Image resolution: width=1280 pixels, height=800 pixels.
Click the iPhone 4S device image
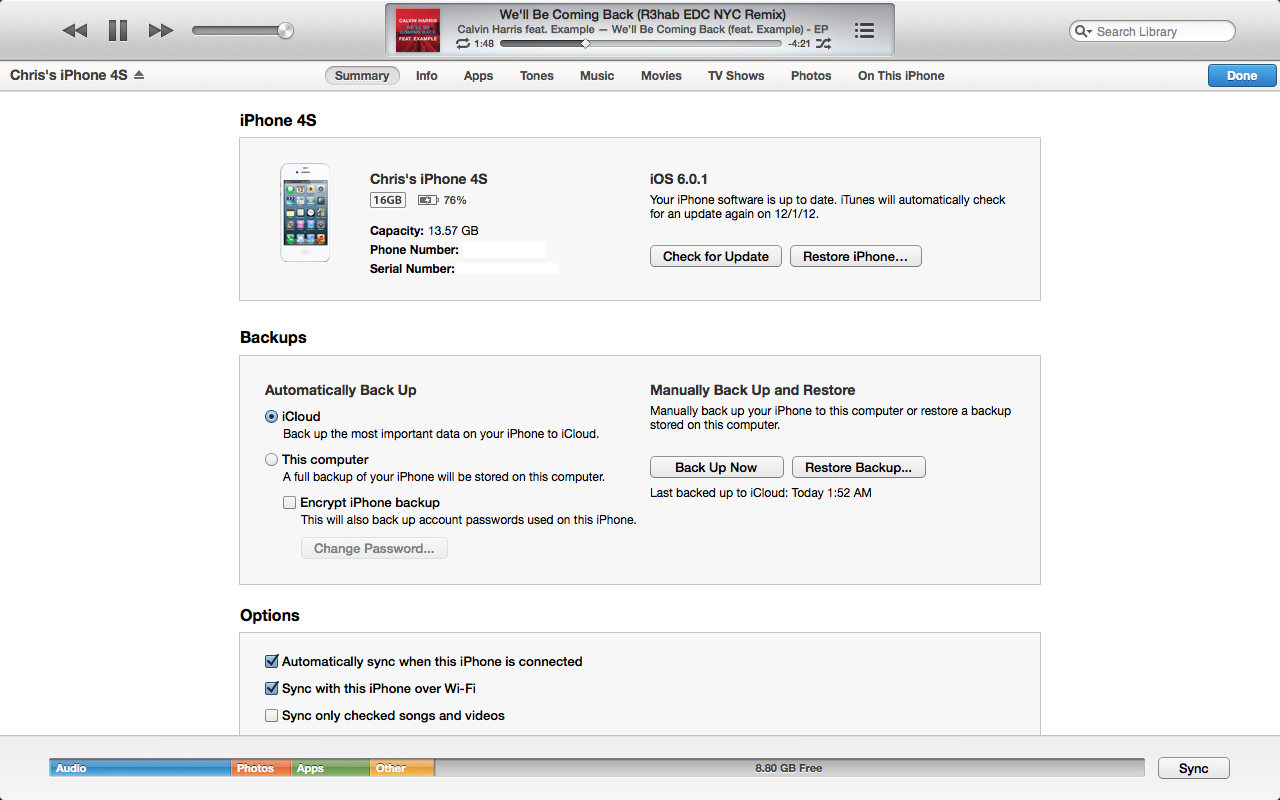(305, 212)
